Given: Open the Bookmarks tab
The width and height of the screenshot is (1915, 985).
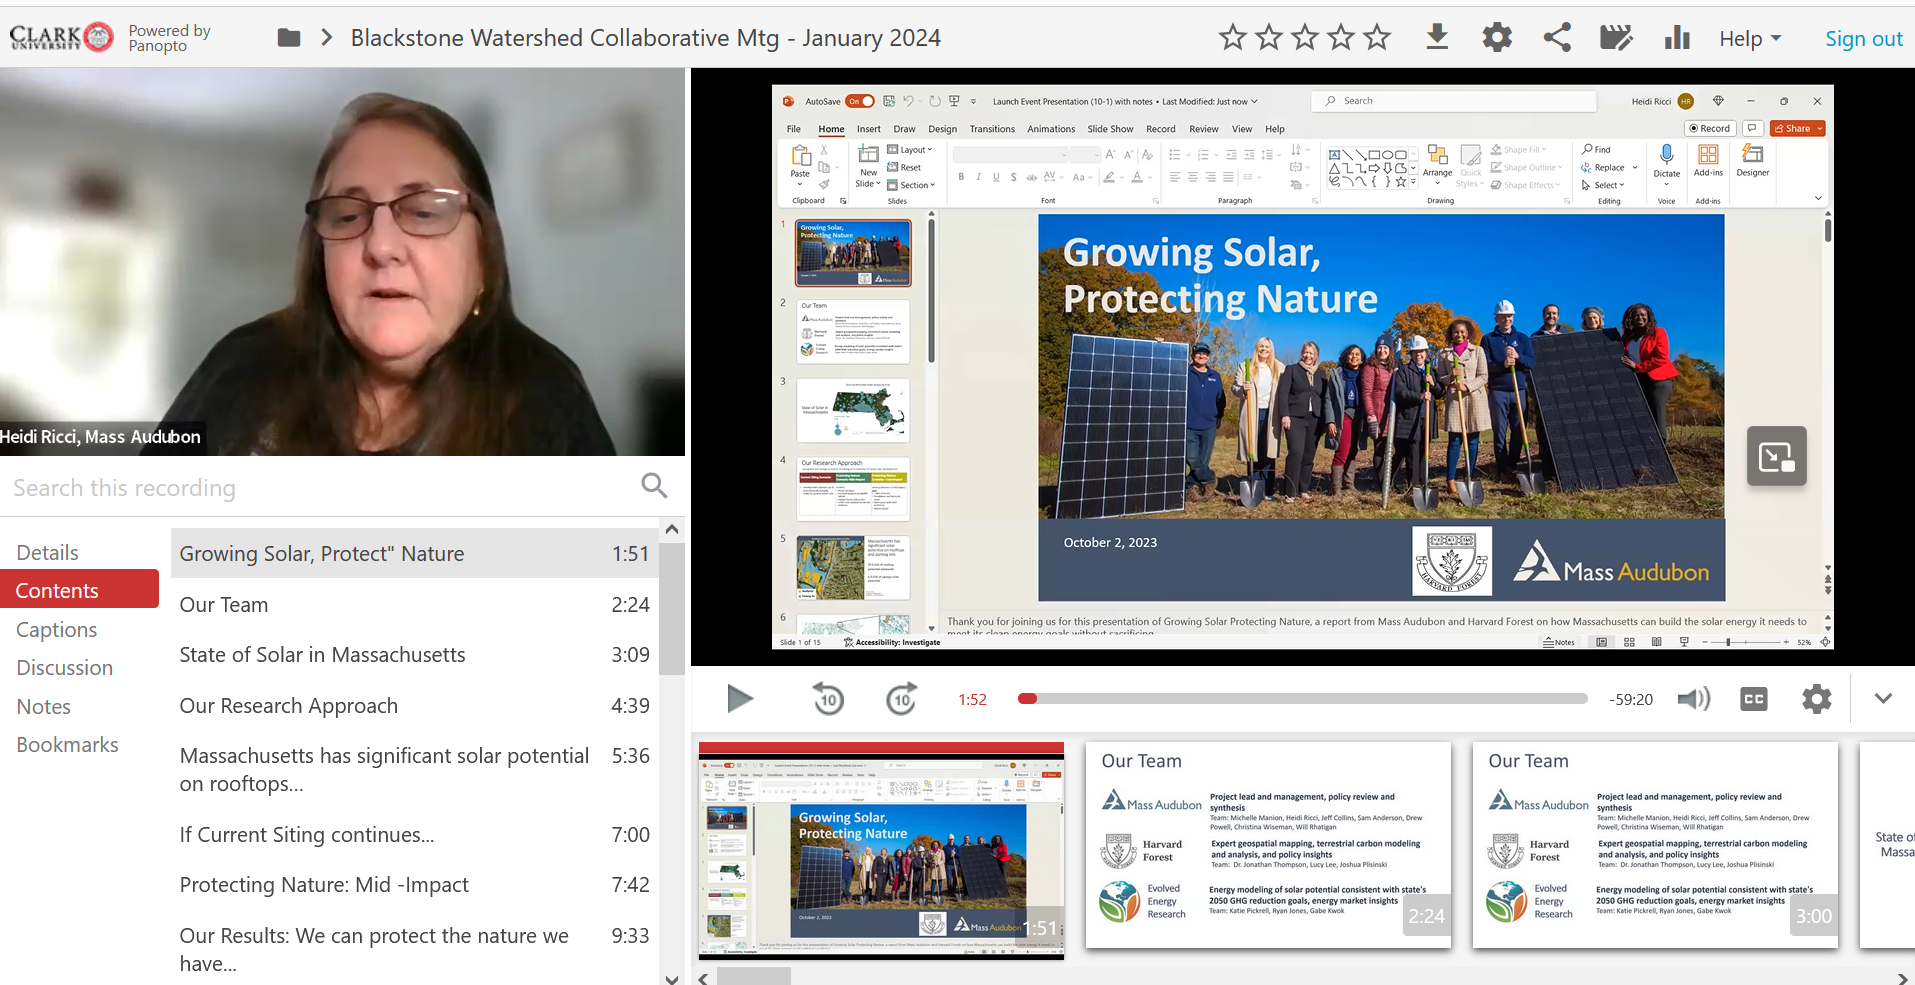Looking at the screenshot, I should pyautogui.click(x=67, y=745).
